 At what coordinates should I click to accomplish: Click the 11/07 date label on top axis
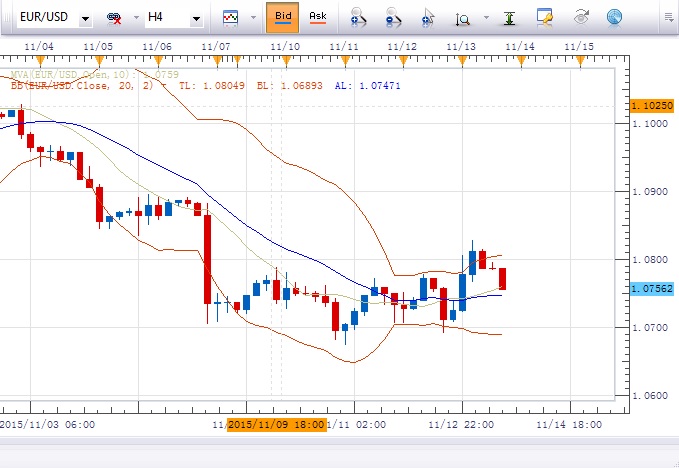click(216, 47)
